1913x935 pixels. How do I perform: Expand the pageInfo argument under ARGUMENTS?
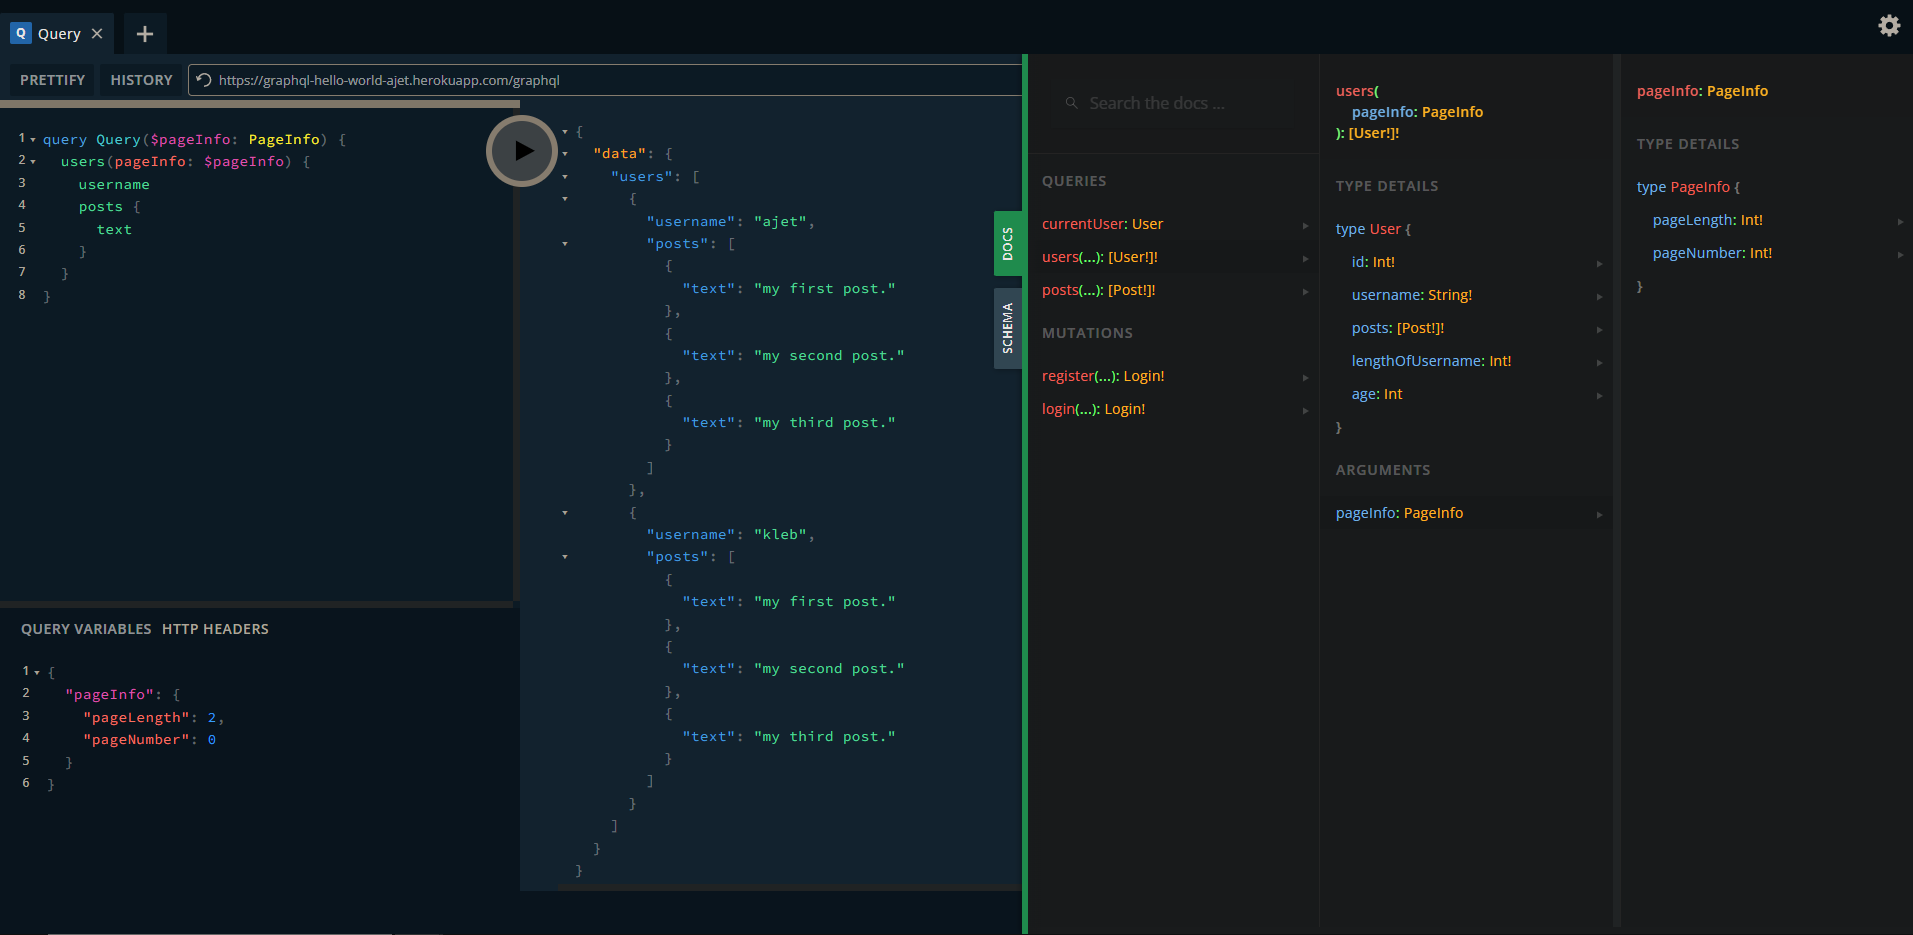(x=1599, y=514)
